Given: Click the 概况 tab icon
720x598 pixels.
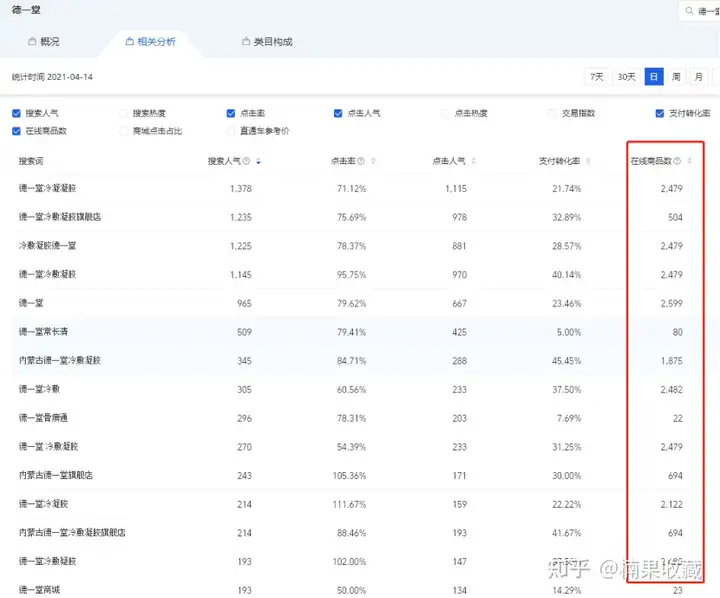Looking at the screenshot, I should [x=32, y=42].
